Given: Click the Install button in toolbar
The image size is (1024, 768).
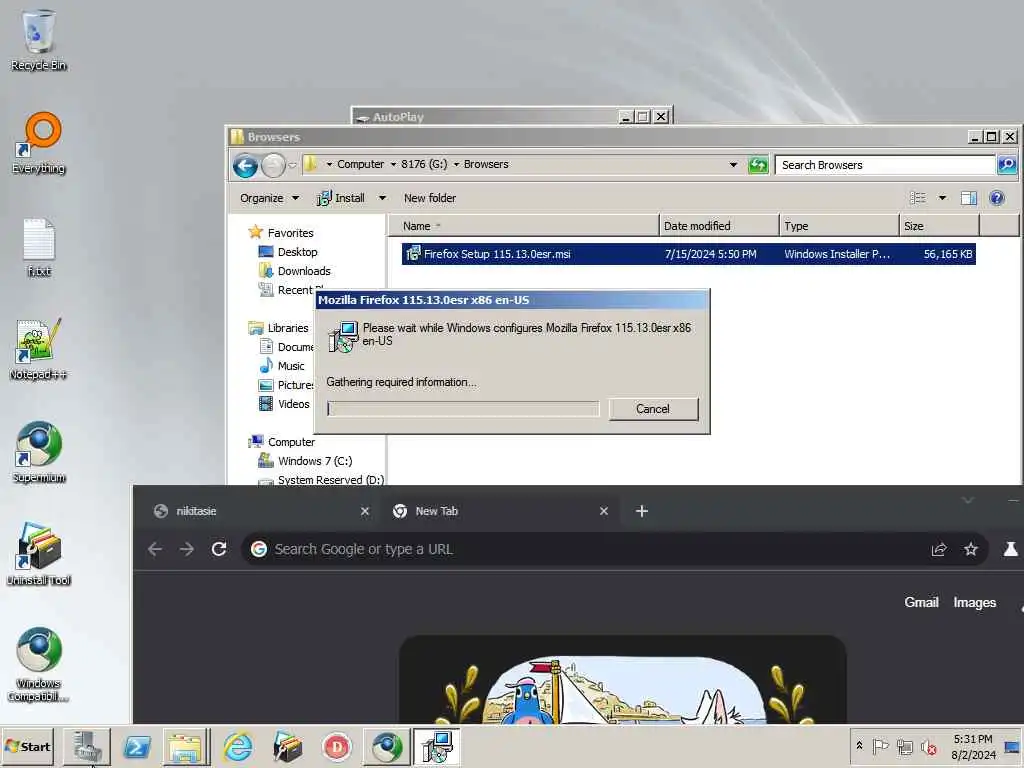Looking at the screenshot, I should click(x=342, y=198).
